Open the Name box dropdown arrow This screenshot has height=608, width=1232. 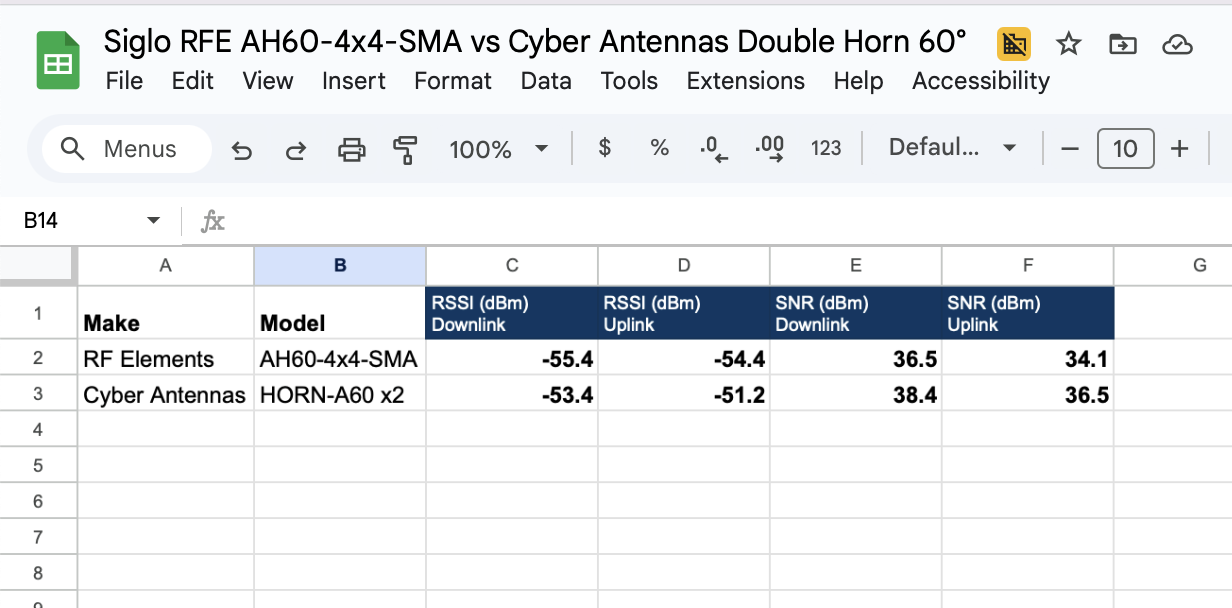(153, 221)
